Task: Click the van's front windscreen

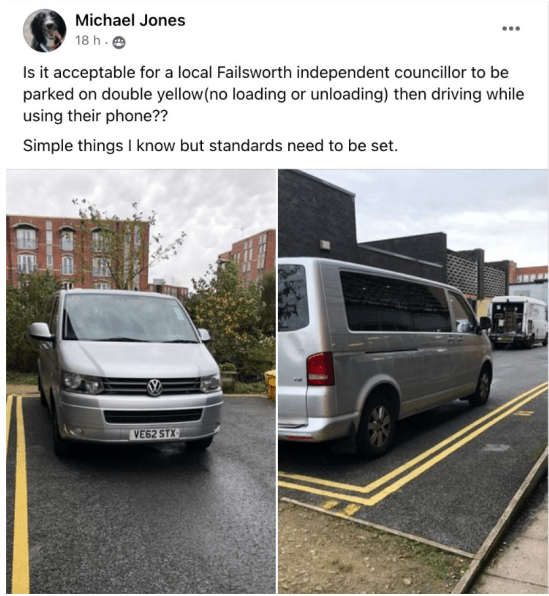Action: pos(129,317)
